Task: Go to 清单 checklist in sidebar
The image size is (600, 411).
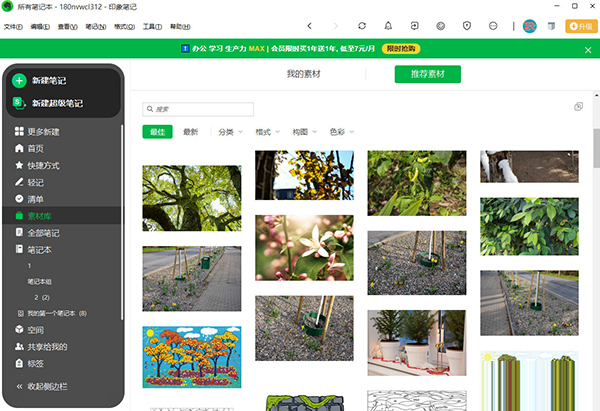Action: (36, 199)
